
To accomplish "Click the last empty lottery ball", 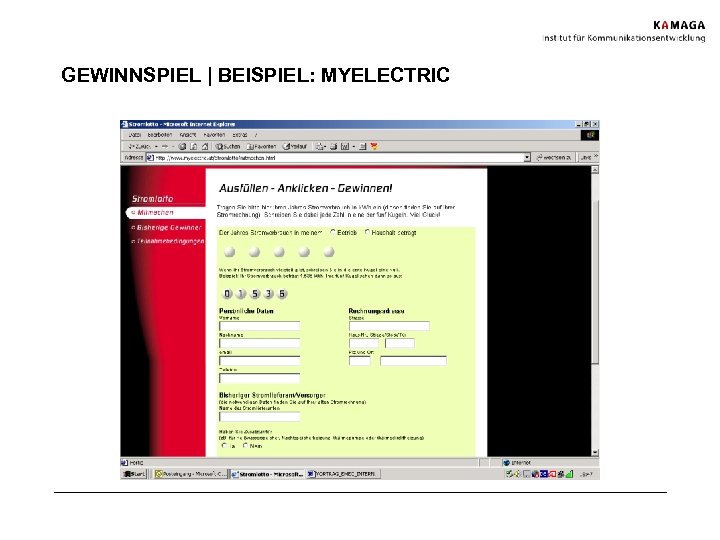I will point(329,252).
